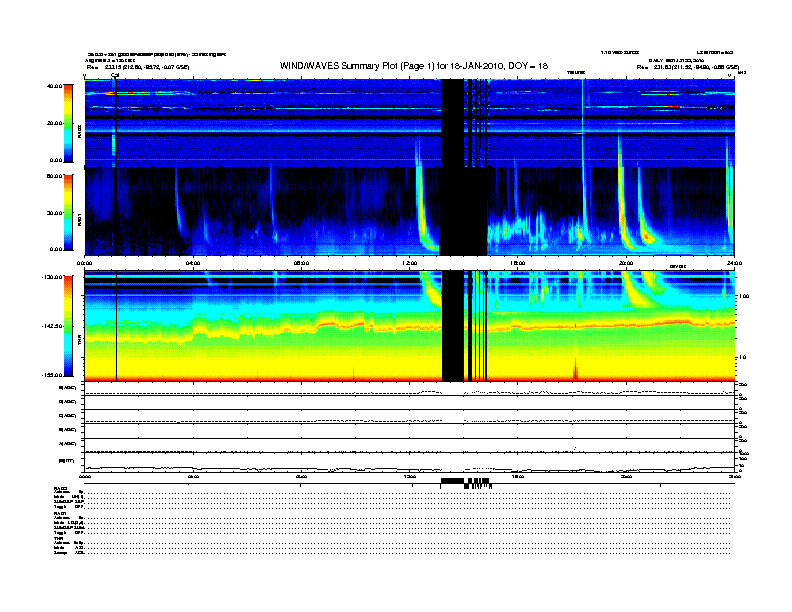Click the 12:00 time label under RAD1 spectrogram
The height and width of the screenshot is (612, 792).
coord(410,263)
